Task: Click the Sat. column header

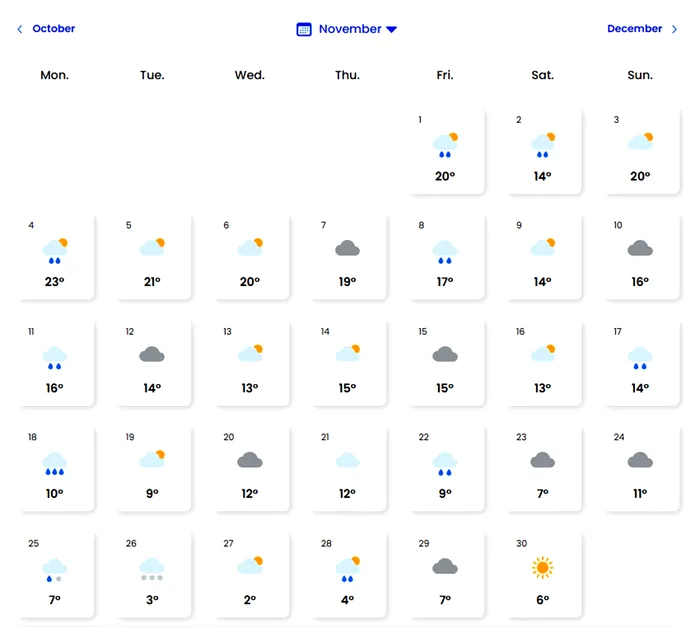Action: tap(543, 75)
